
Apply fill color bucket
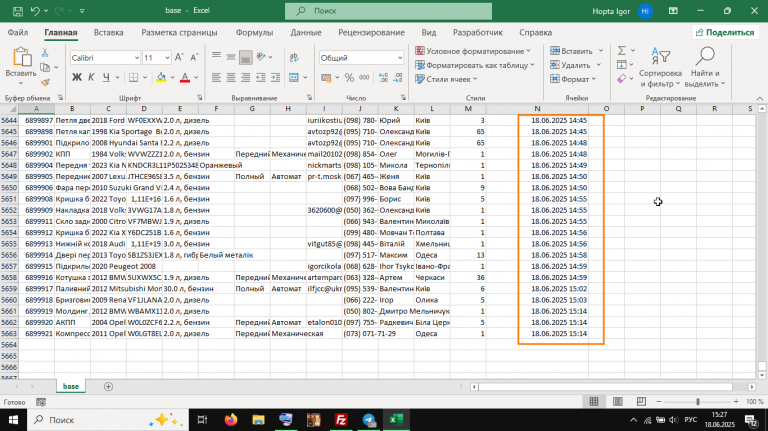click(161, 77)
